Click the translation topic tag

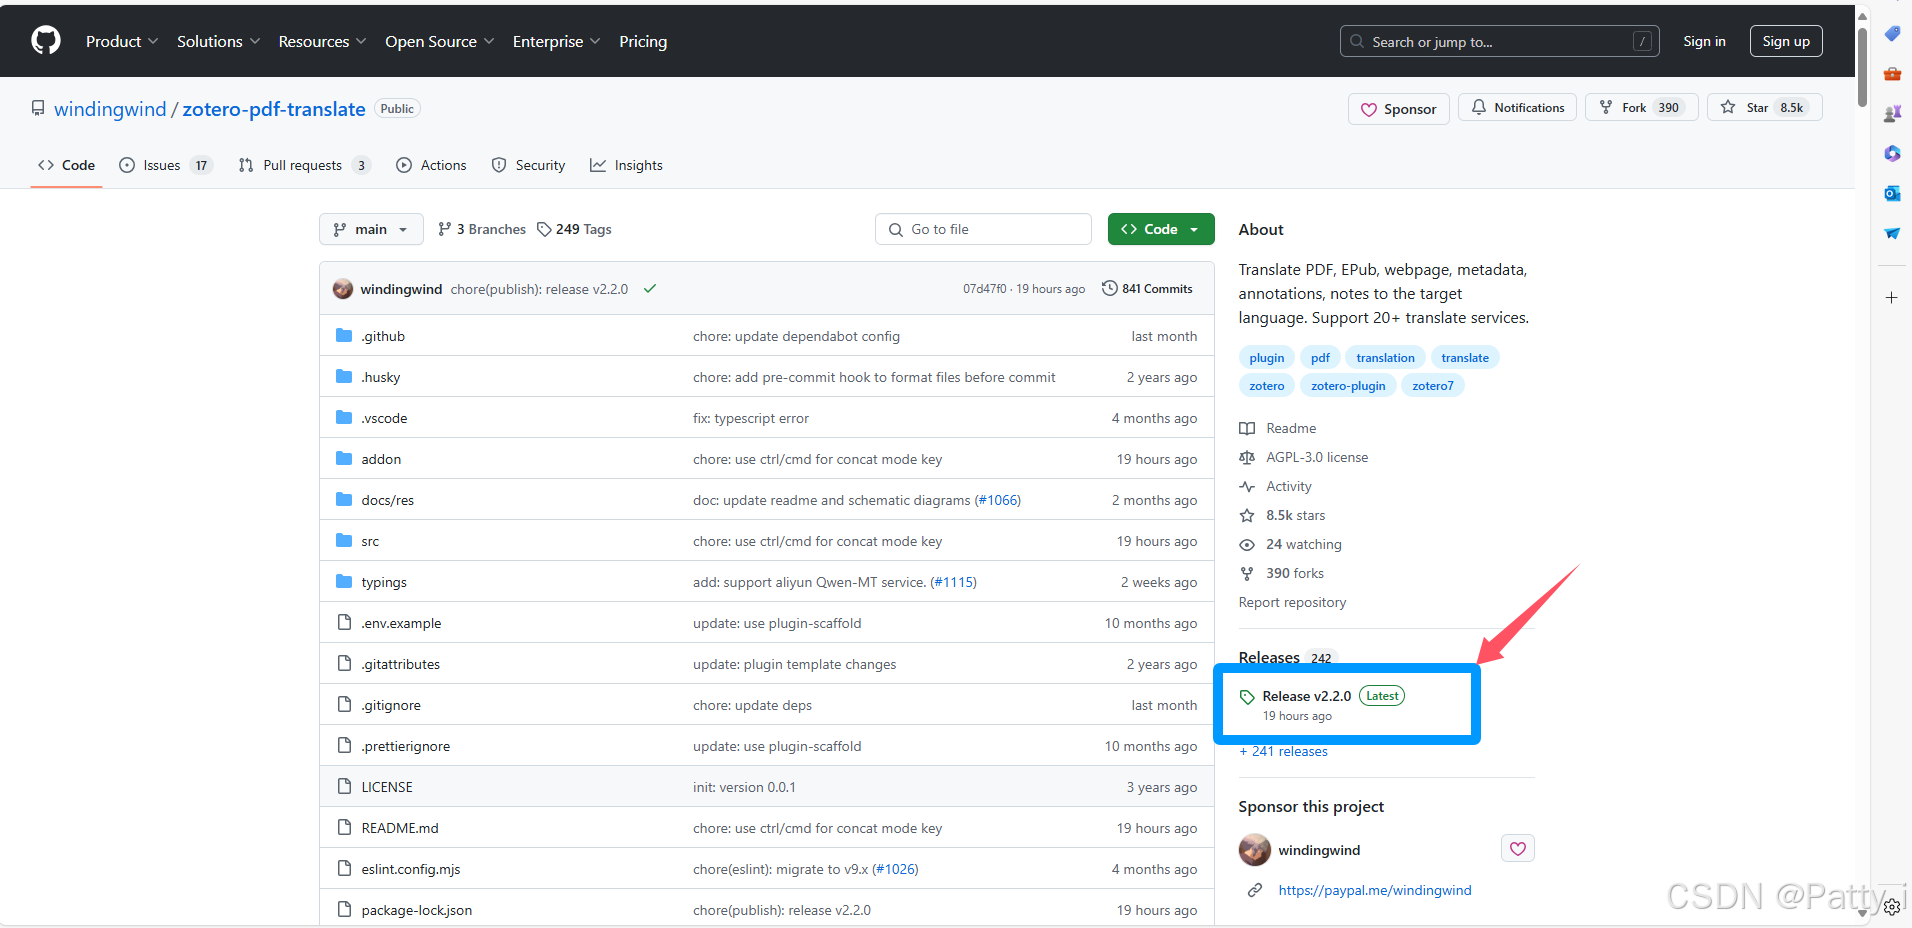click(x=1386, y=358)
